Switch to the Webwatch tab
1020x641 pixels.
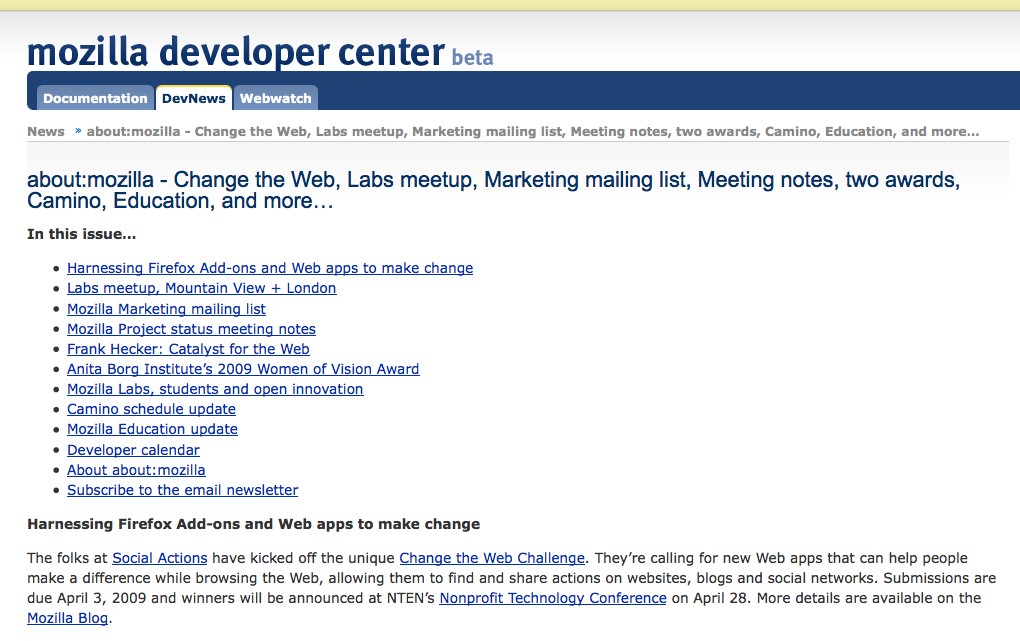tap(276, 98)
